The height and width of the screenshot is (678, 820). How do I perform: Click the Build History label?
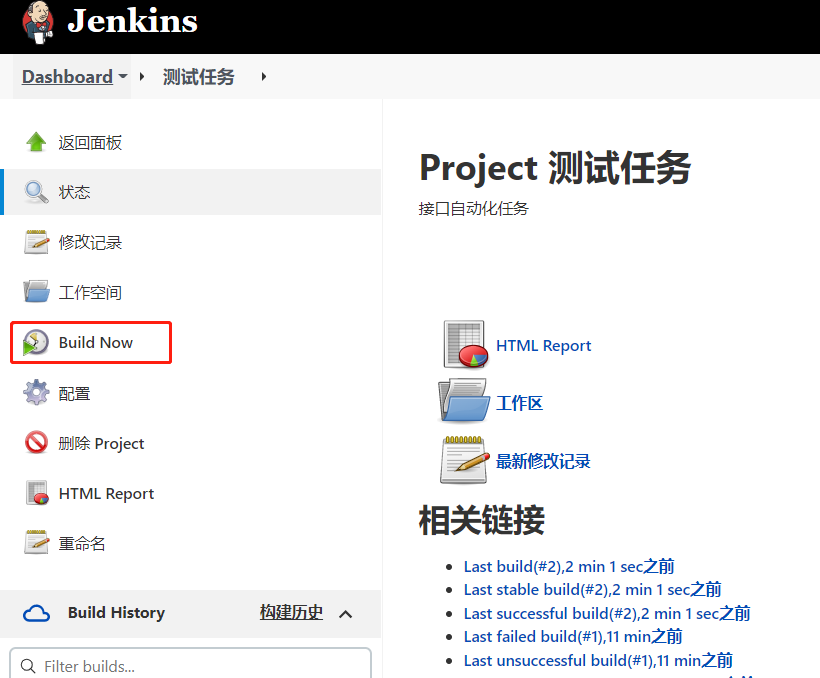[x=116, y=613]
